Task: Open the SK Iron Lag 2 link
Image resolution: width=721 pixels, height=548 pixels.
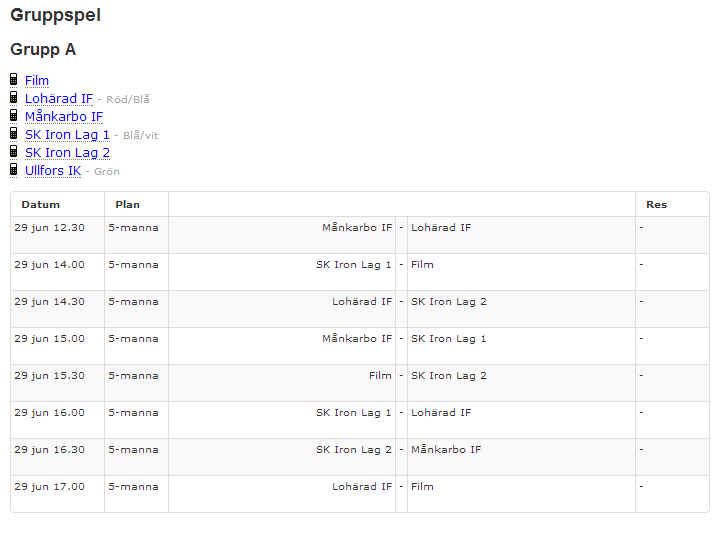Action: click(x=67, y=153)
